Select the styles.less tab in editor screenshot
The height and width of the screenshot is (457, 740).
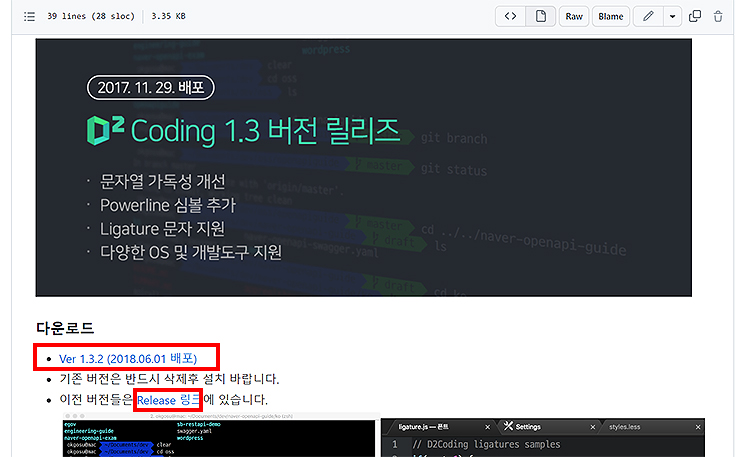pyautogui.click(x=624, y=427)
